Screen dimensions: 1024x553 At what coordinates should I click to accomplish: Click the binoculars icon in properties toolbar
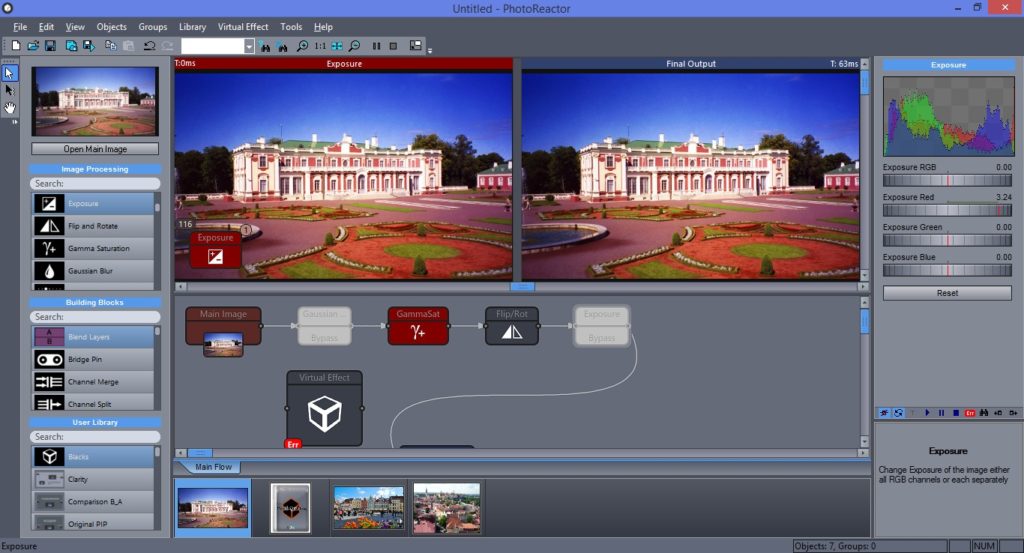click(x=984, y=413)
